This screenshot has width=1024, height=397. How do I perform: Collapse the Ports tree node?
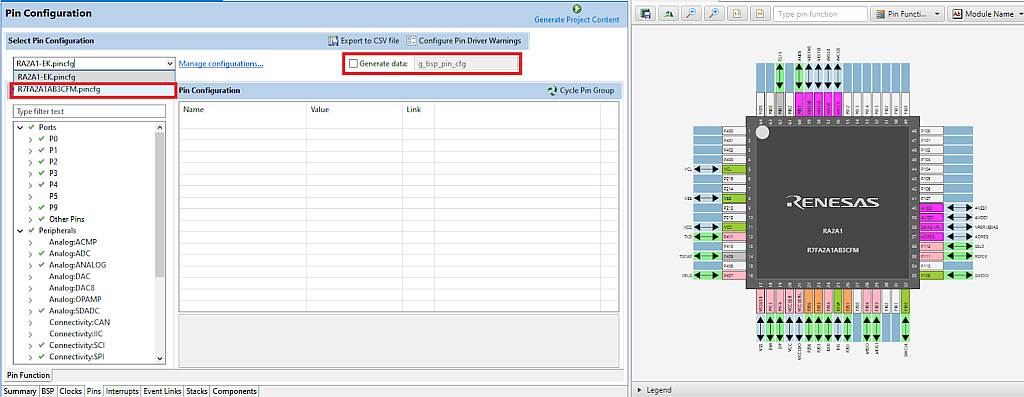pos(20,127)
